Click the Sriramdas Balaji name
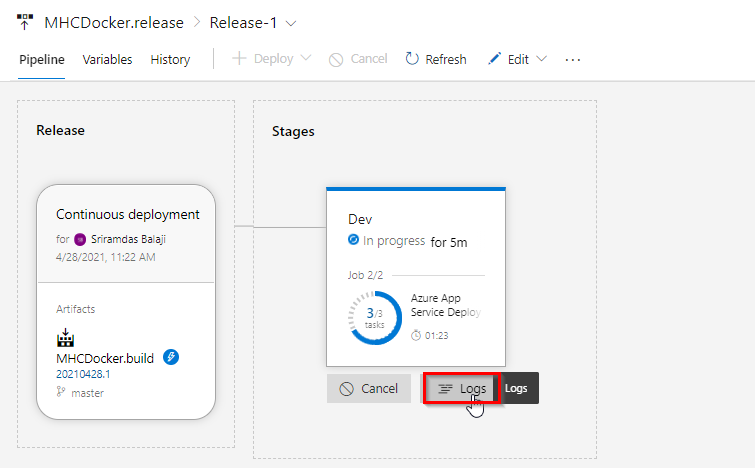This screenshot has width=755, height=468. point(129,239)
